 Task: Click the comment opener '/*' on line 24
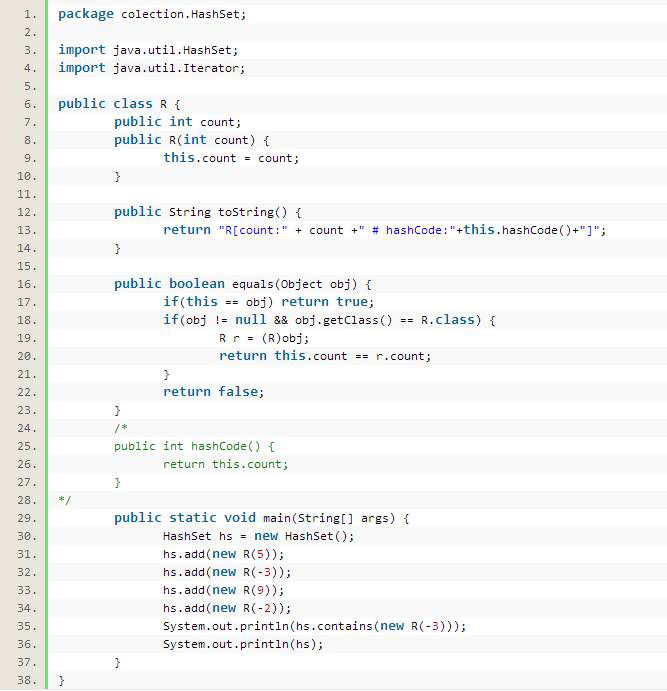click(121, 428)
